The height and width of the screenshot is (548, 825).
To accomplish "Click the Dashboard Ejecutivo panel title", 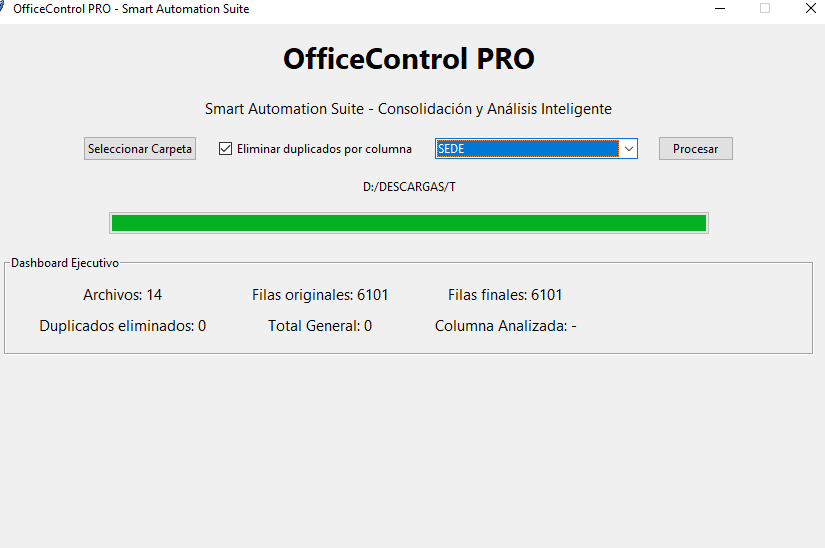I will [x=65, y=263].
